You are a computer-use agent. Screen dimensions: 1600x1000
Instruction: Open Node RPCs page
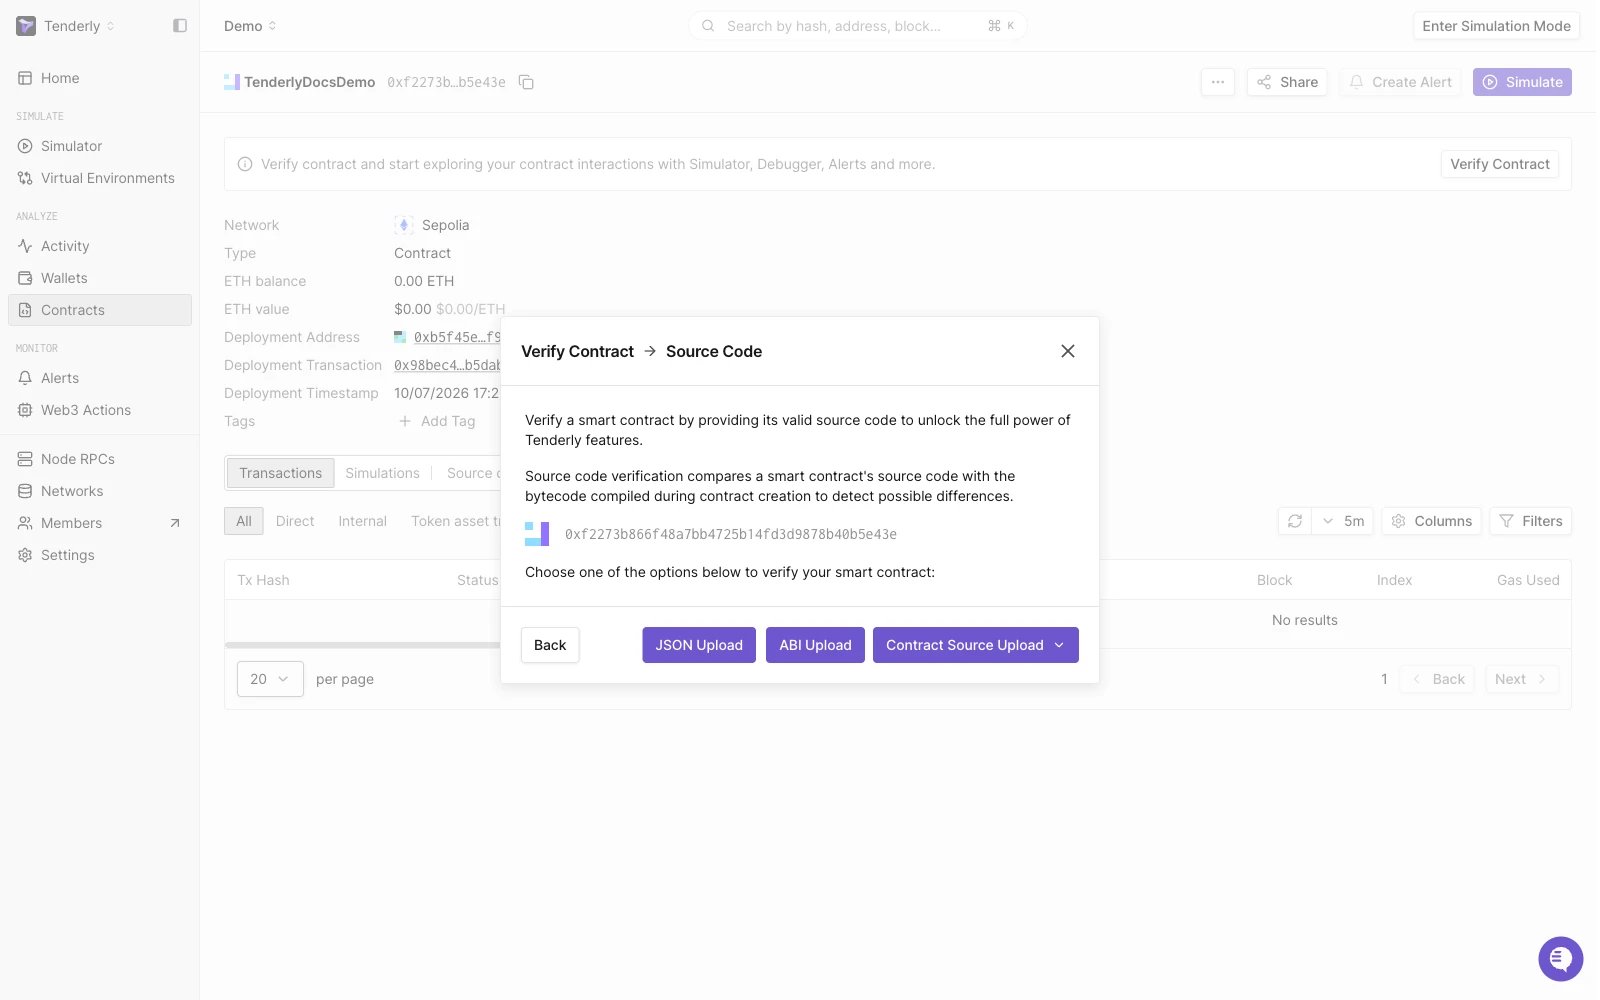click(x=100, y=459)
